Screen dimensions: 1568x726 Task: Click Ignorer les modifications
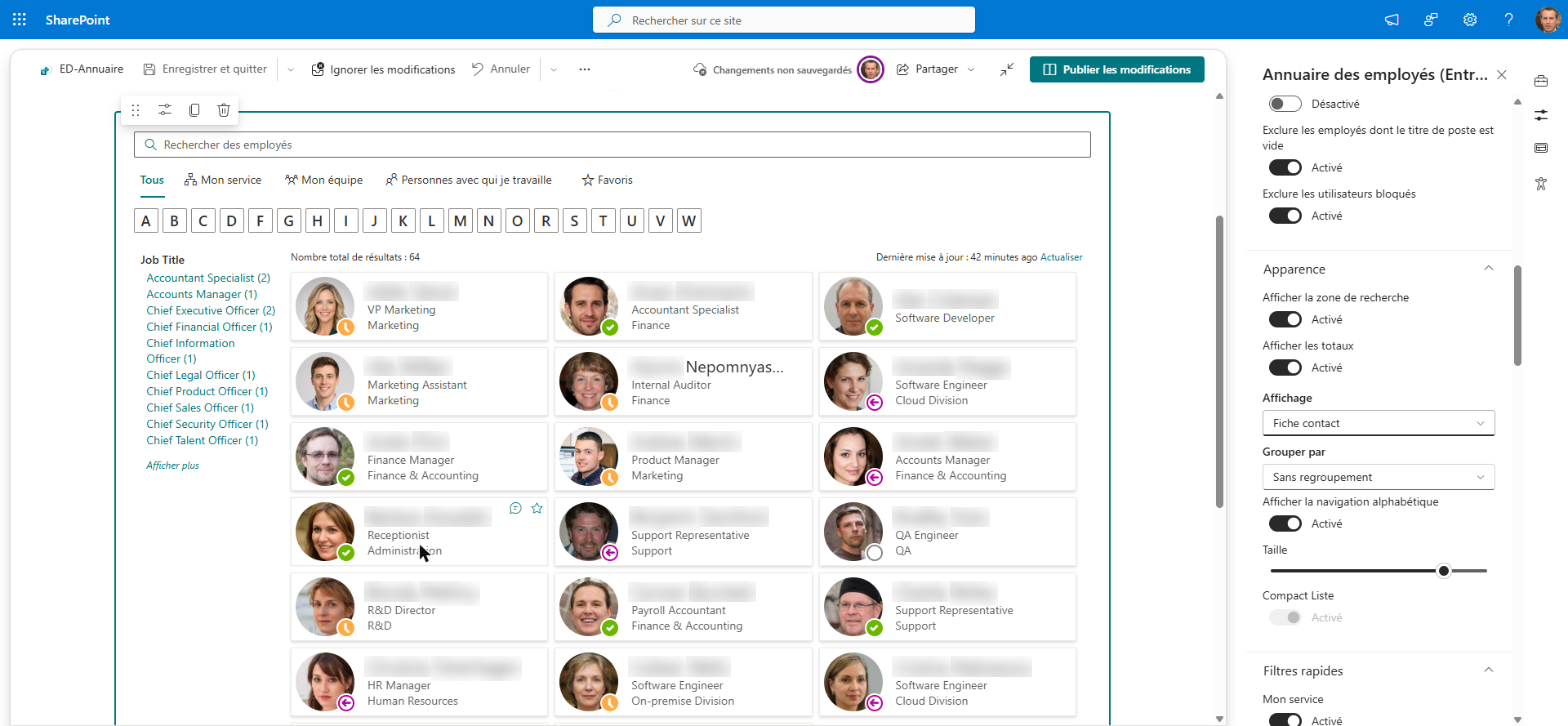(x=383, y=69)
